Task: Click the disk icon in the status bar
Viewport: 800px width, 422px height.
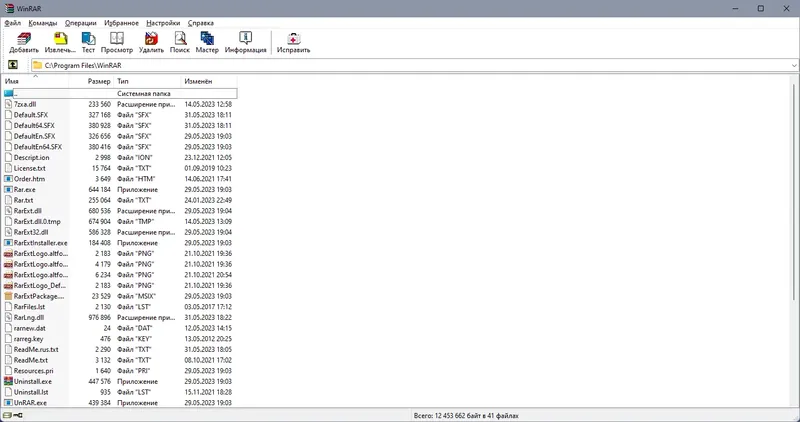Action: pos(7,415)
